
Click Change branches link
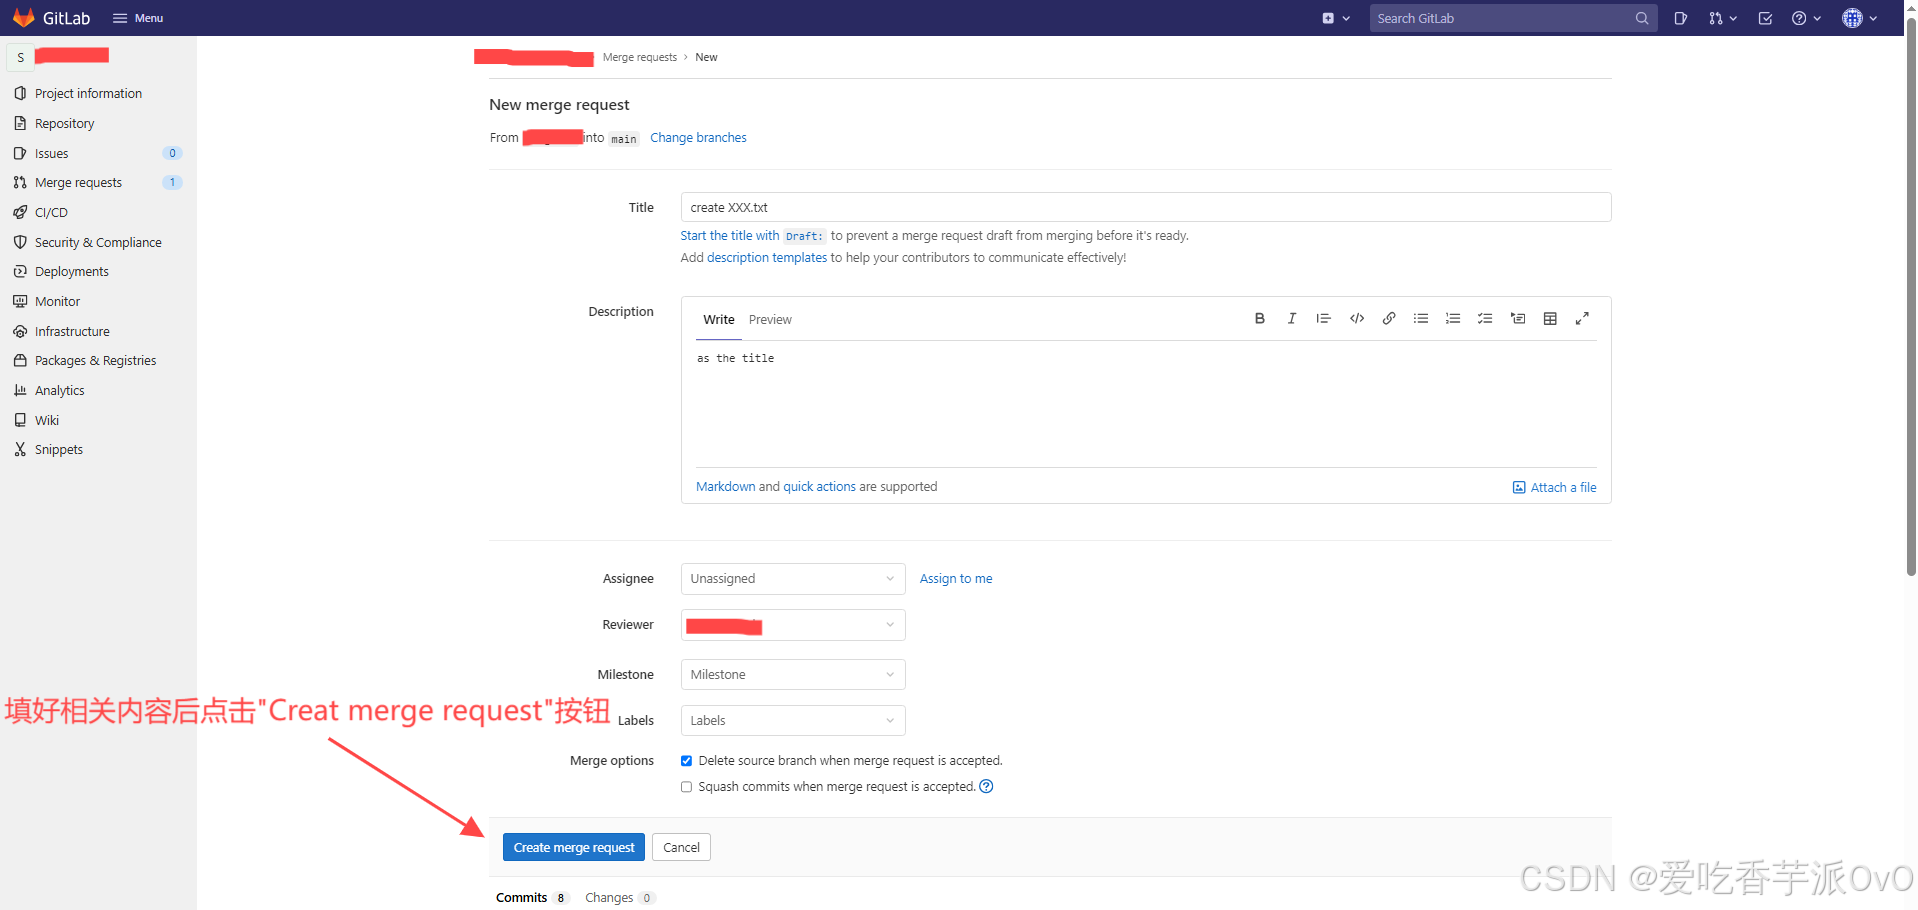(698, 138)
